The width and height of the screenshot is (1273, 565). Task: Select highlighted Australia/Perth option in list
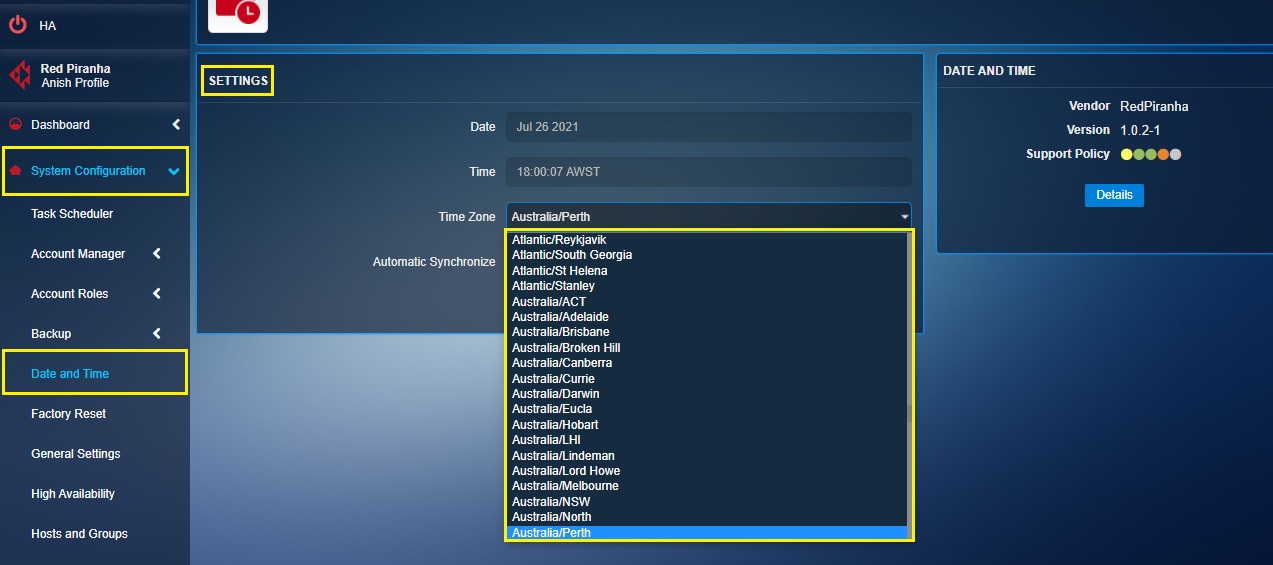[x=706, y=533]
